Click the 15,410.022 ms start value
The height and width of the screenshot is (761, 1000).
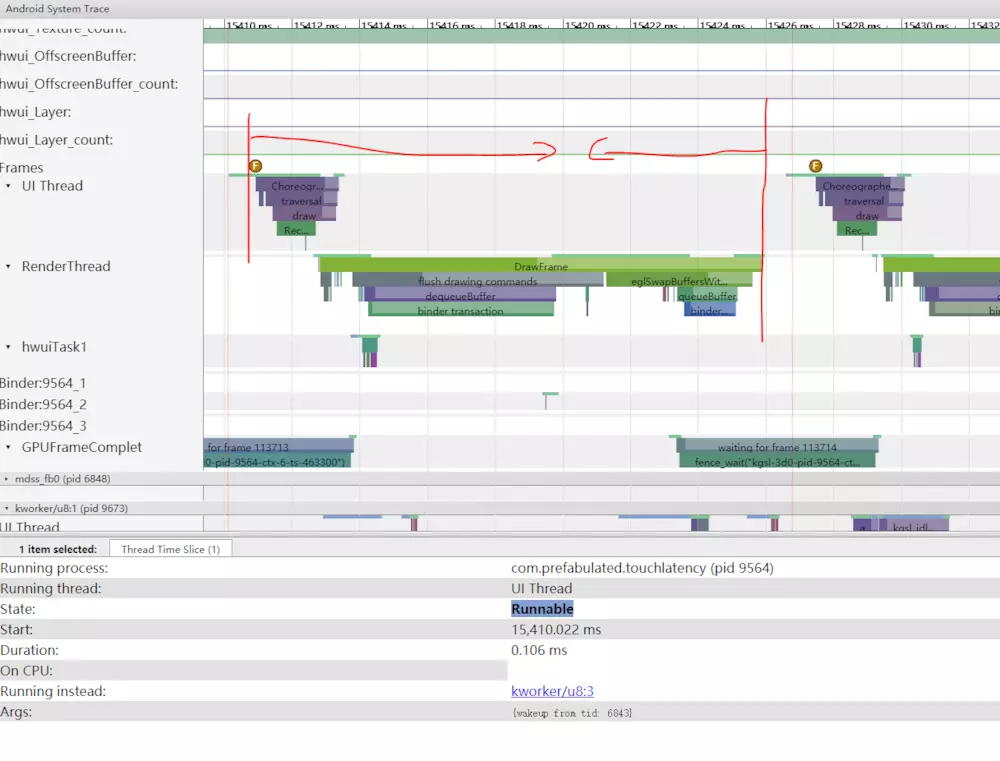[556, 630]
